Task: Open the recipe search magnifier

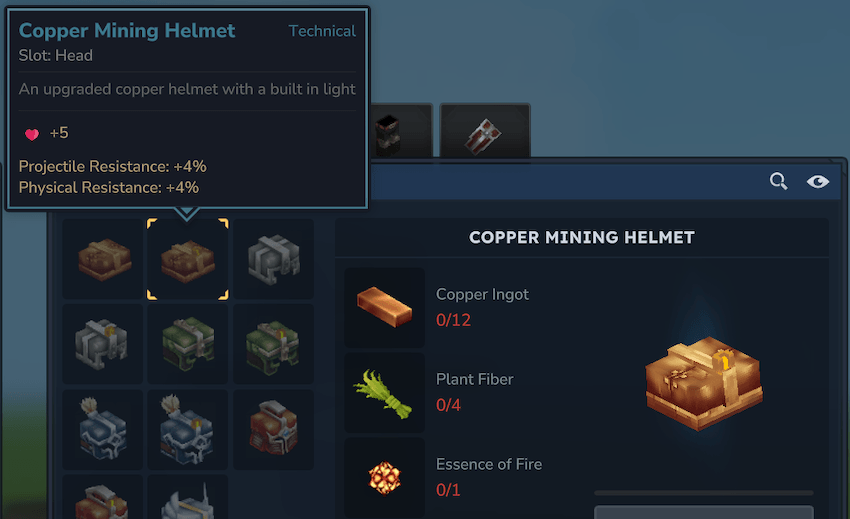Action: pos(778,181)
